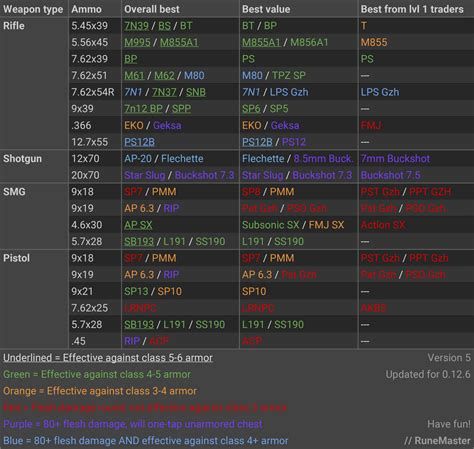This screenshot has width=474, height=449.
Task: Click the 'Underlined = Effective against class 5-6 armor' legend
Action: [108, 358]
